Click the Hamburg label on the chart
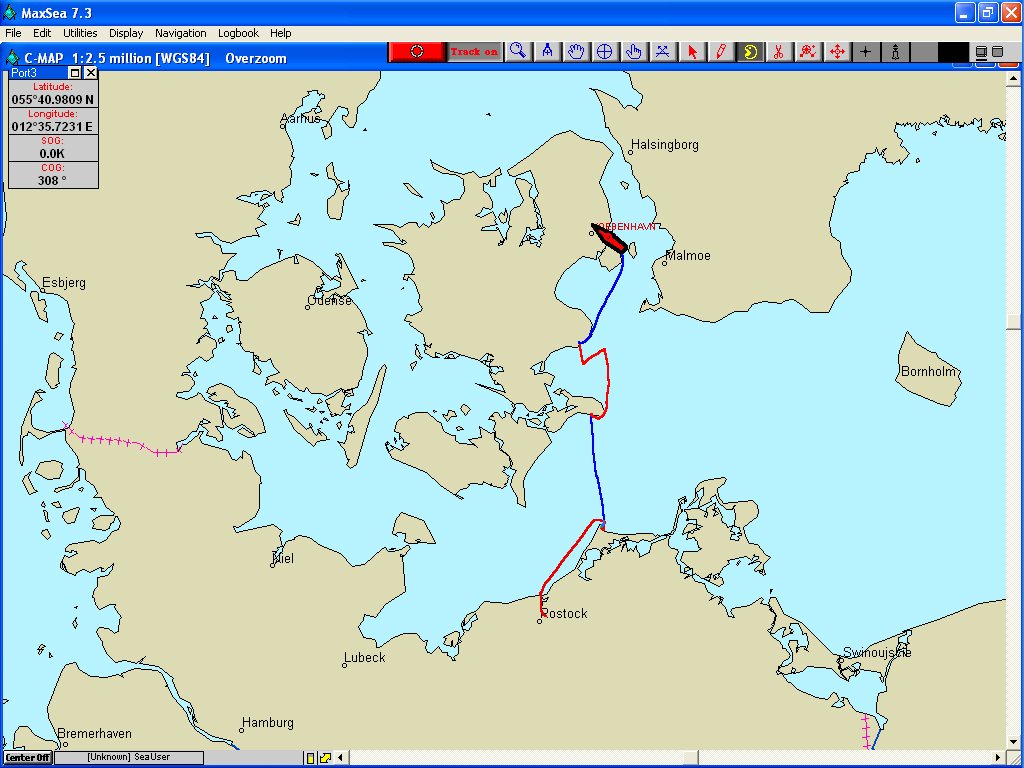 (268, 722)
